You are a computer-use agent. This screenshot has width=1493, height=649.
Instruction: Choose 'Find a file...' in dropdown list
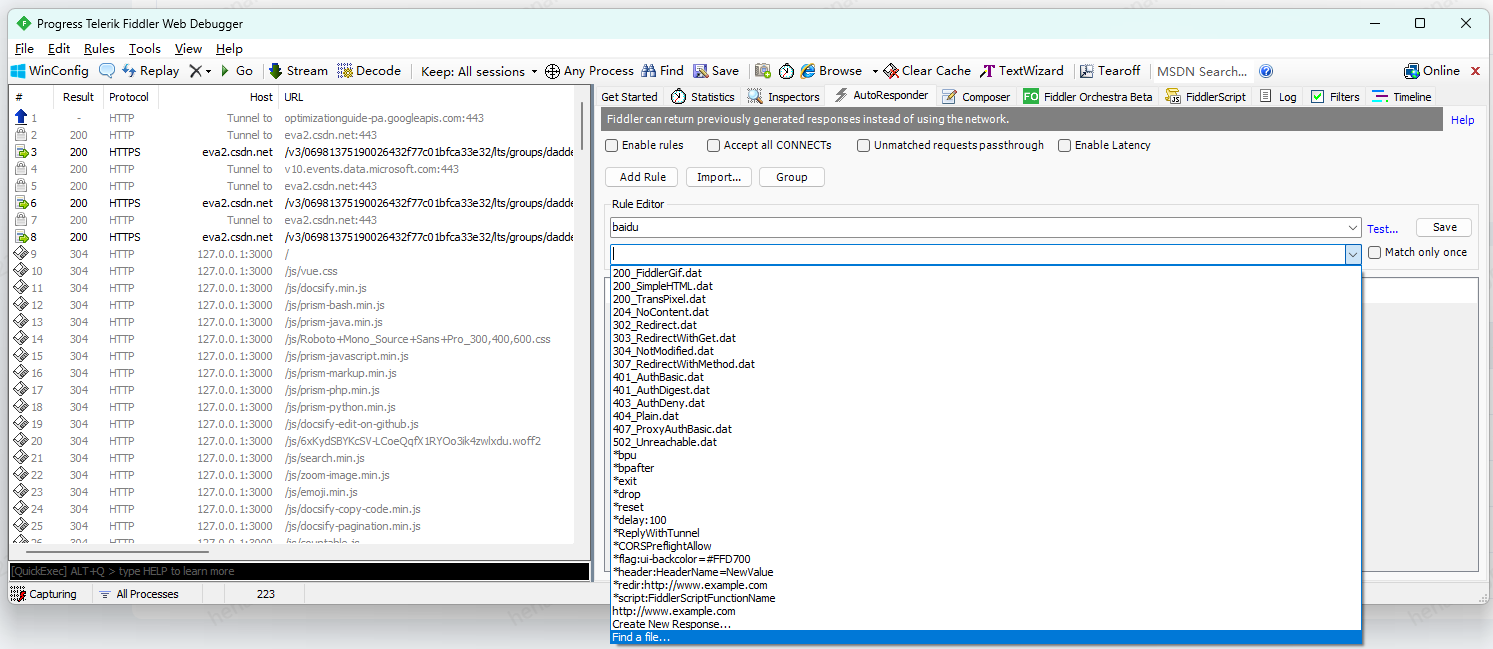click(986, 637)
